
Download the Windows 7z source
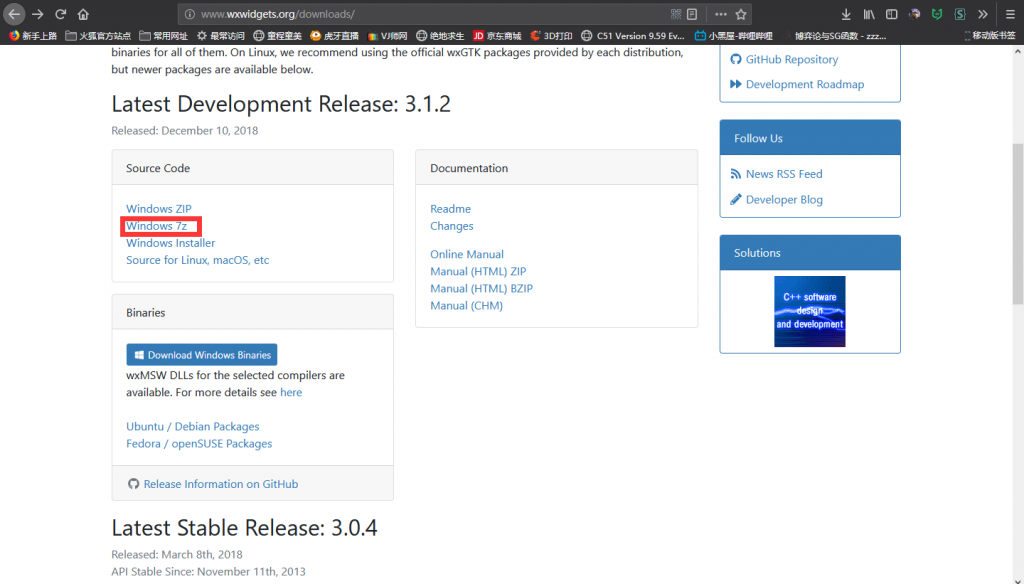coord(157,225)
